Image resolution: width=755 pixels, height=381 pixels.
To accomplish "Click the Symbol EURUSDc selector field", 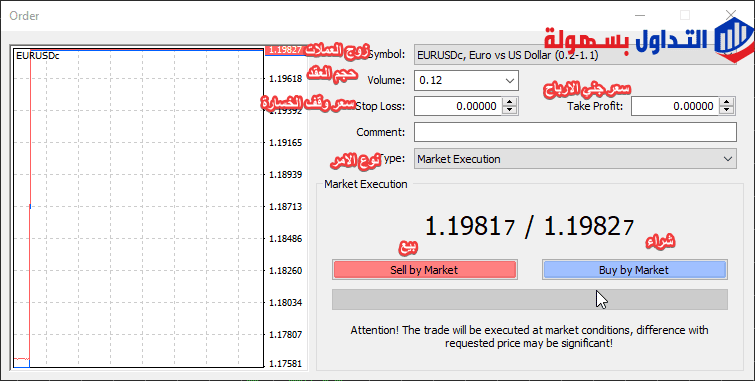I will click(x=575, y=55).
